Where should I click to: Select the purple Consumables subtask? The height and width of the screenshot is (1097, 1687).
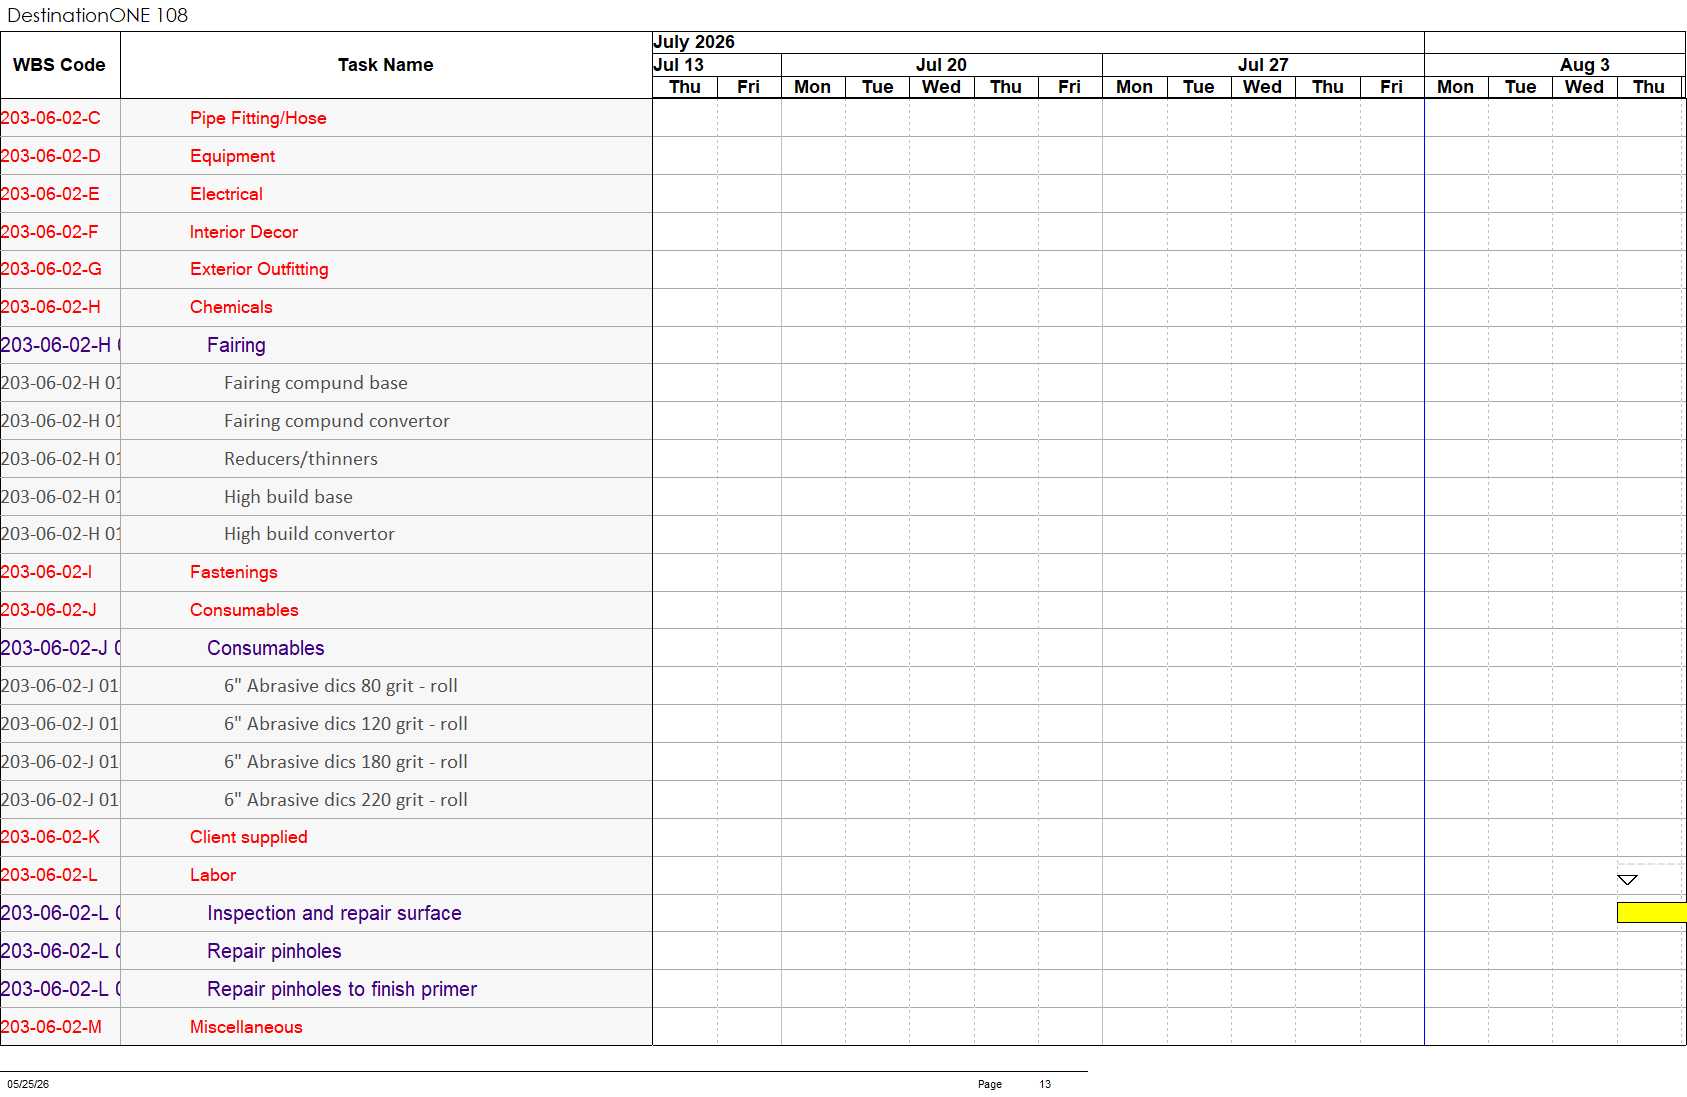coord(266,648)
